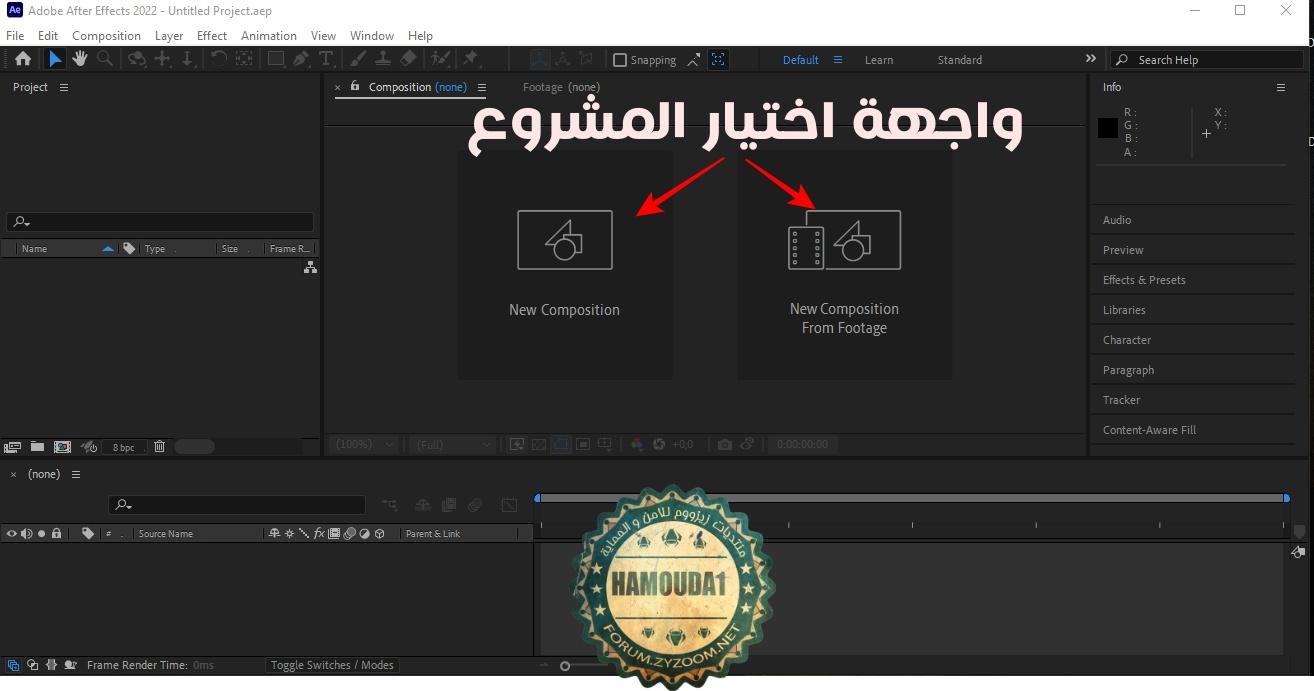Open the Default workspace menu

[x=838, y=60]
